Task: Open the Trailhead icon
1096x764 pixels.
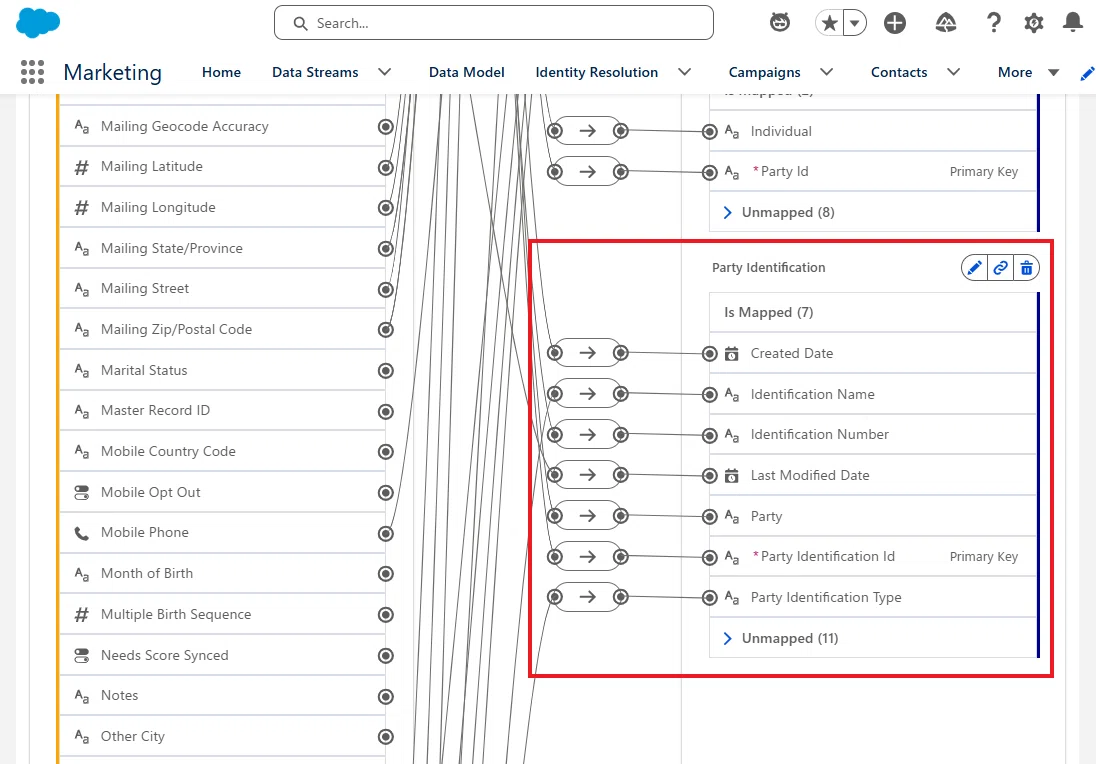Action: [x=946, y=23]
